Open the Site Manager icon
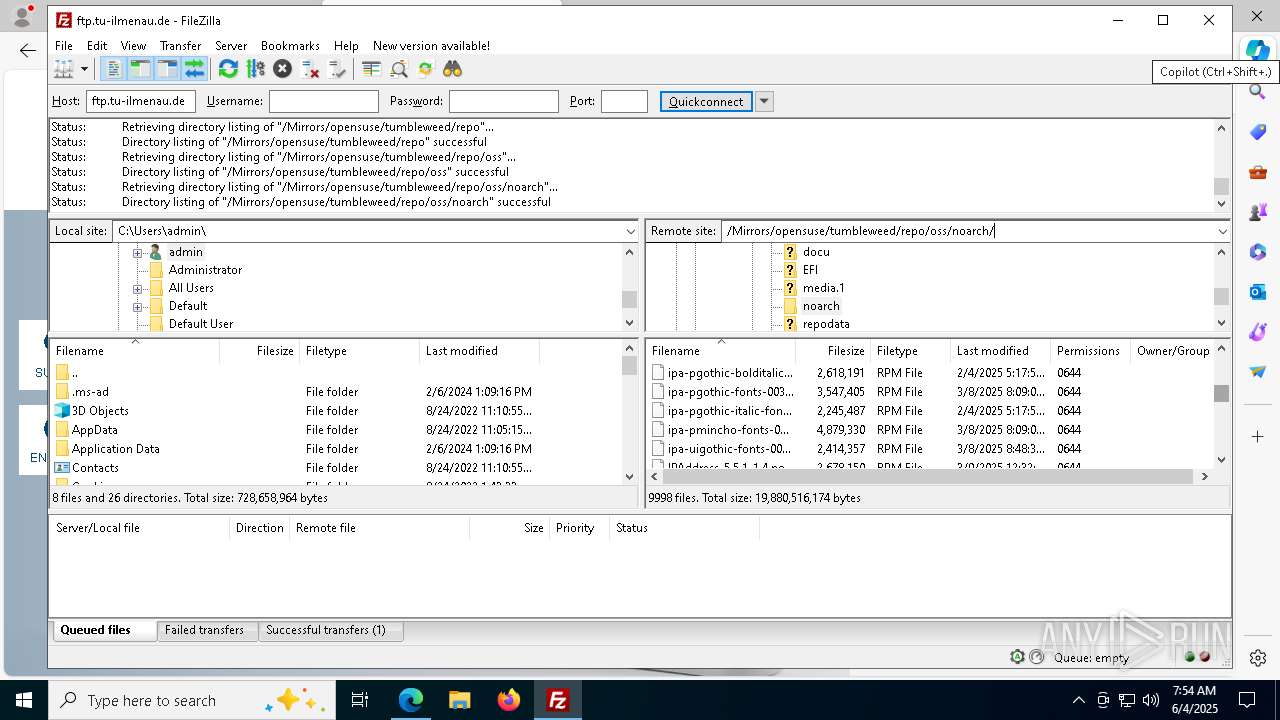The width and height of the screenshot is (1280, 720). 63,69
